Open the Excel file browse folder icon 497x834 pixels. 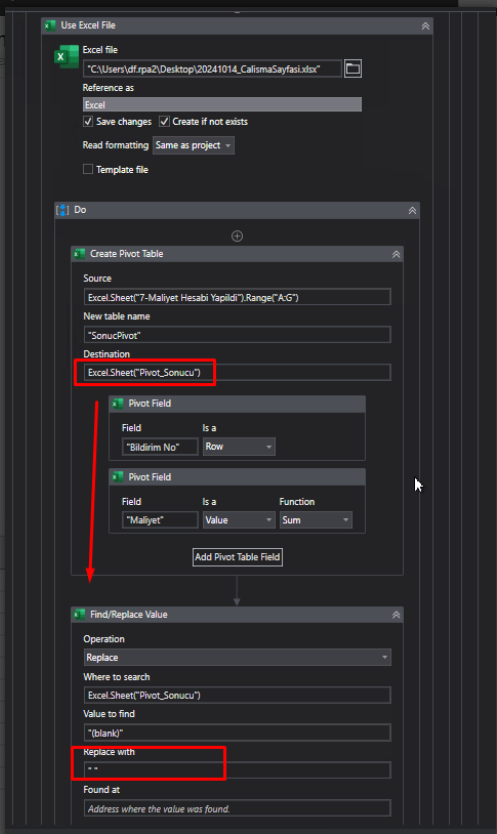(x=352, y=69)
